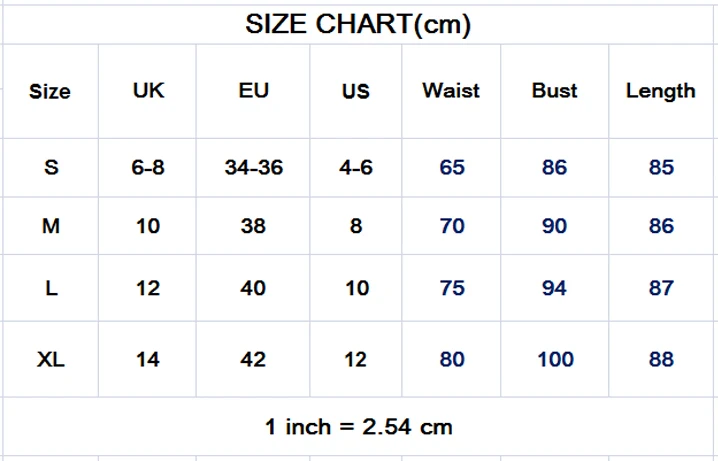The image size is (718, 461).
Task: Click the 6-8 UK size cell
Action: click(x=147, y=168)
